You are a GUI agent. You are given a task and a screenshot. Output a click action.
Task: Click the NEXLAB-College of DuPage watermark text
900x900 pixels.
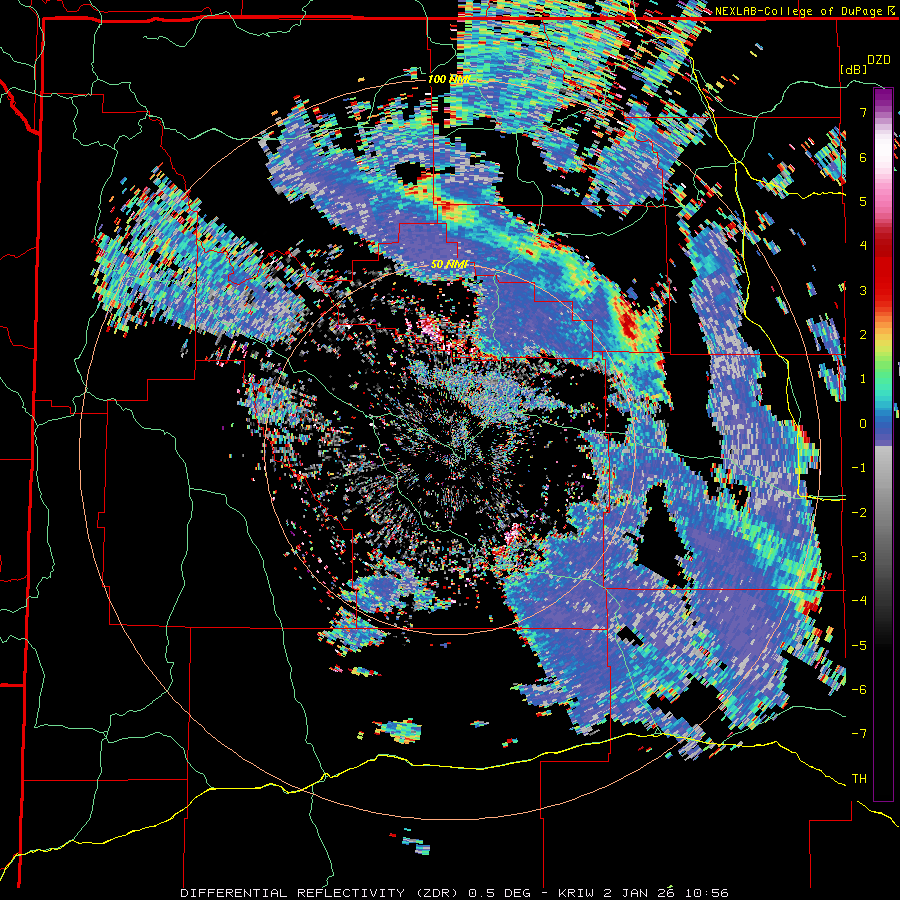(804, 11)
